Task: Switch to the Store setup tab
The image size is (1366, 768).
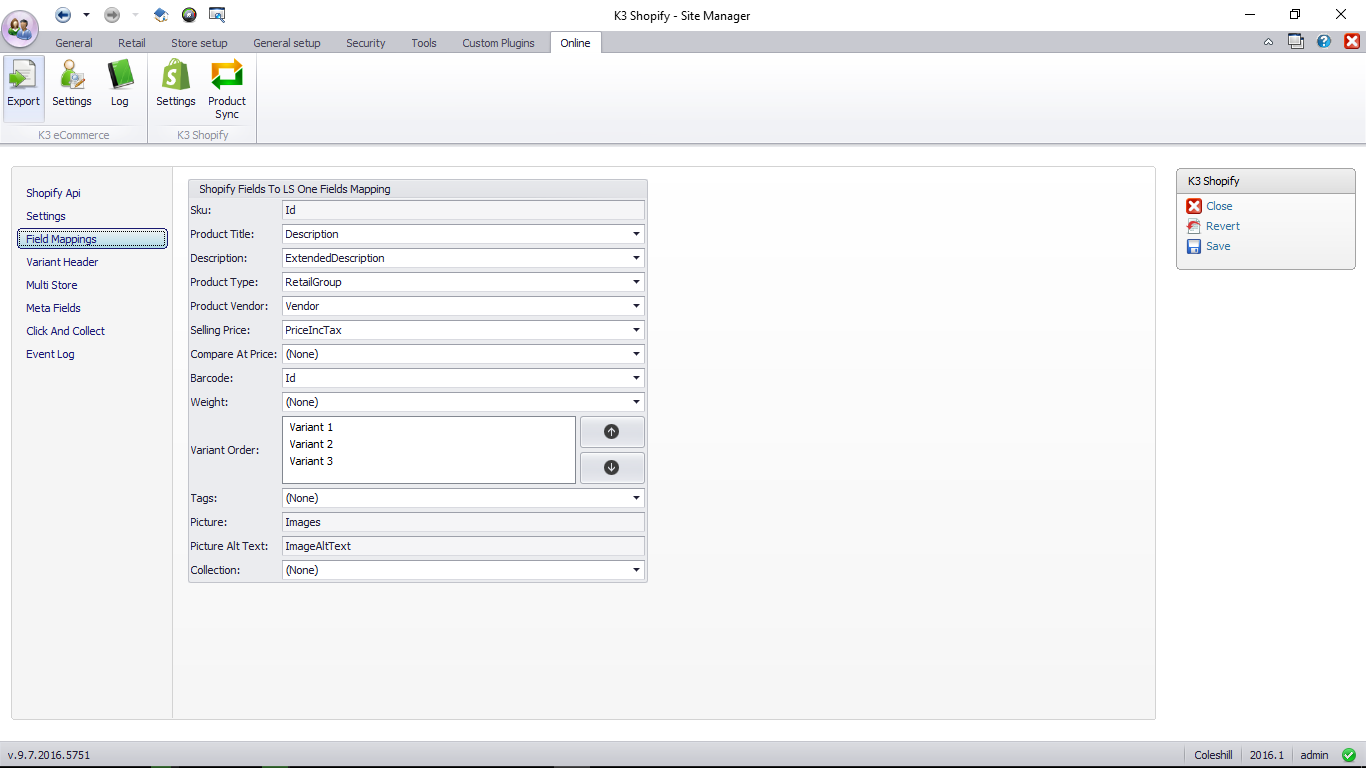Action: click(x=199, y=43)
